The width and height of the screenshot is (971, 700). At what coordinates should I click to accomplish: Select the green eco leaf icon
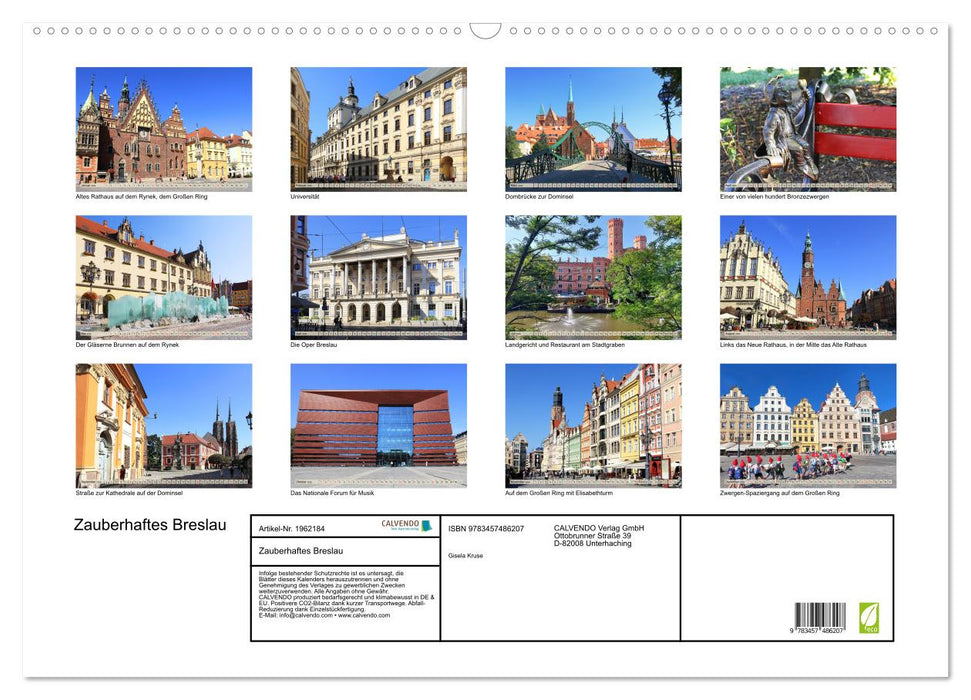pyautogui.click(x=869, y=620)
